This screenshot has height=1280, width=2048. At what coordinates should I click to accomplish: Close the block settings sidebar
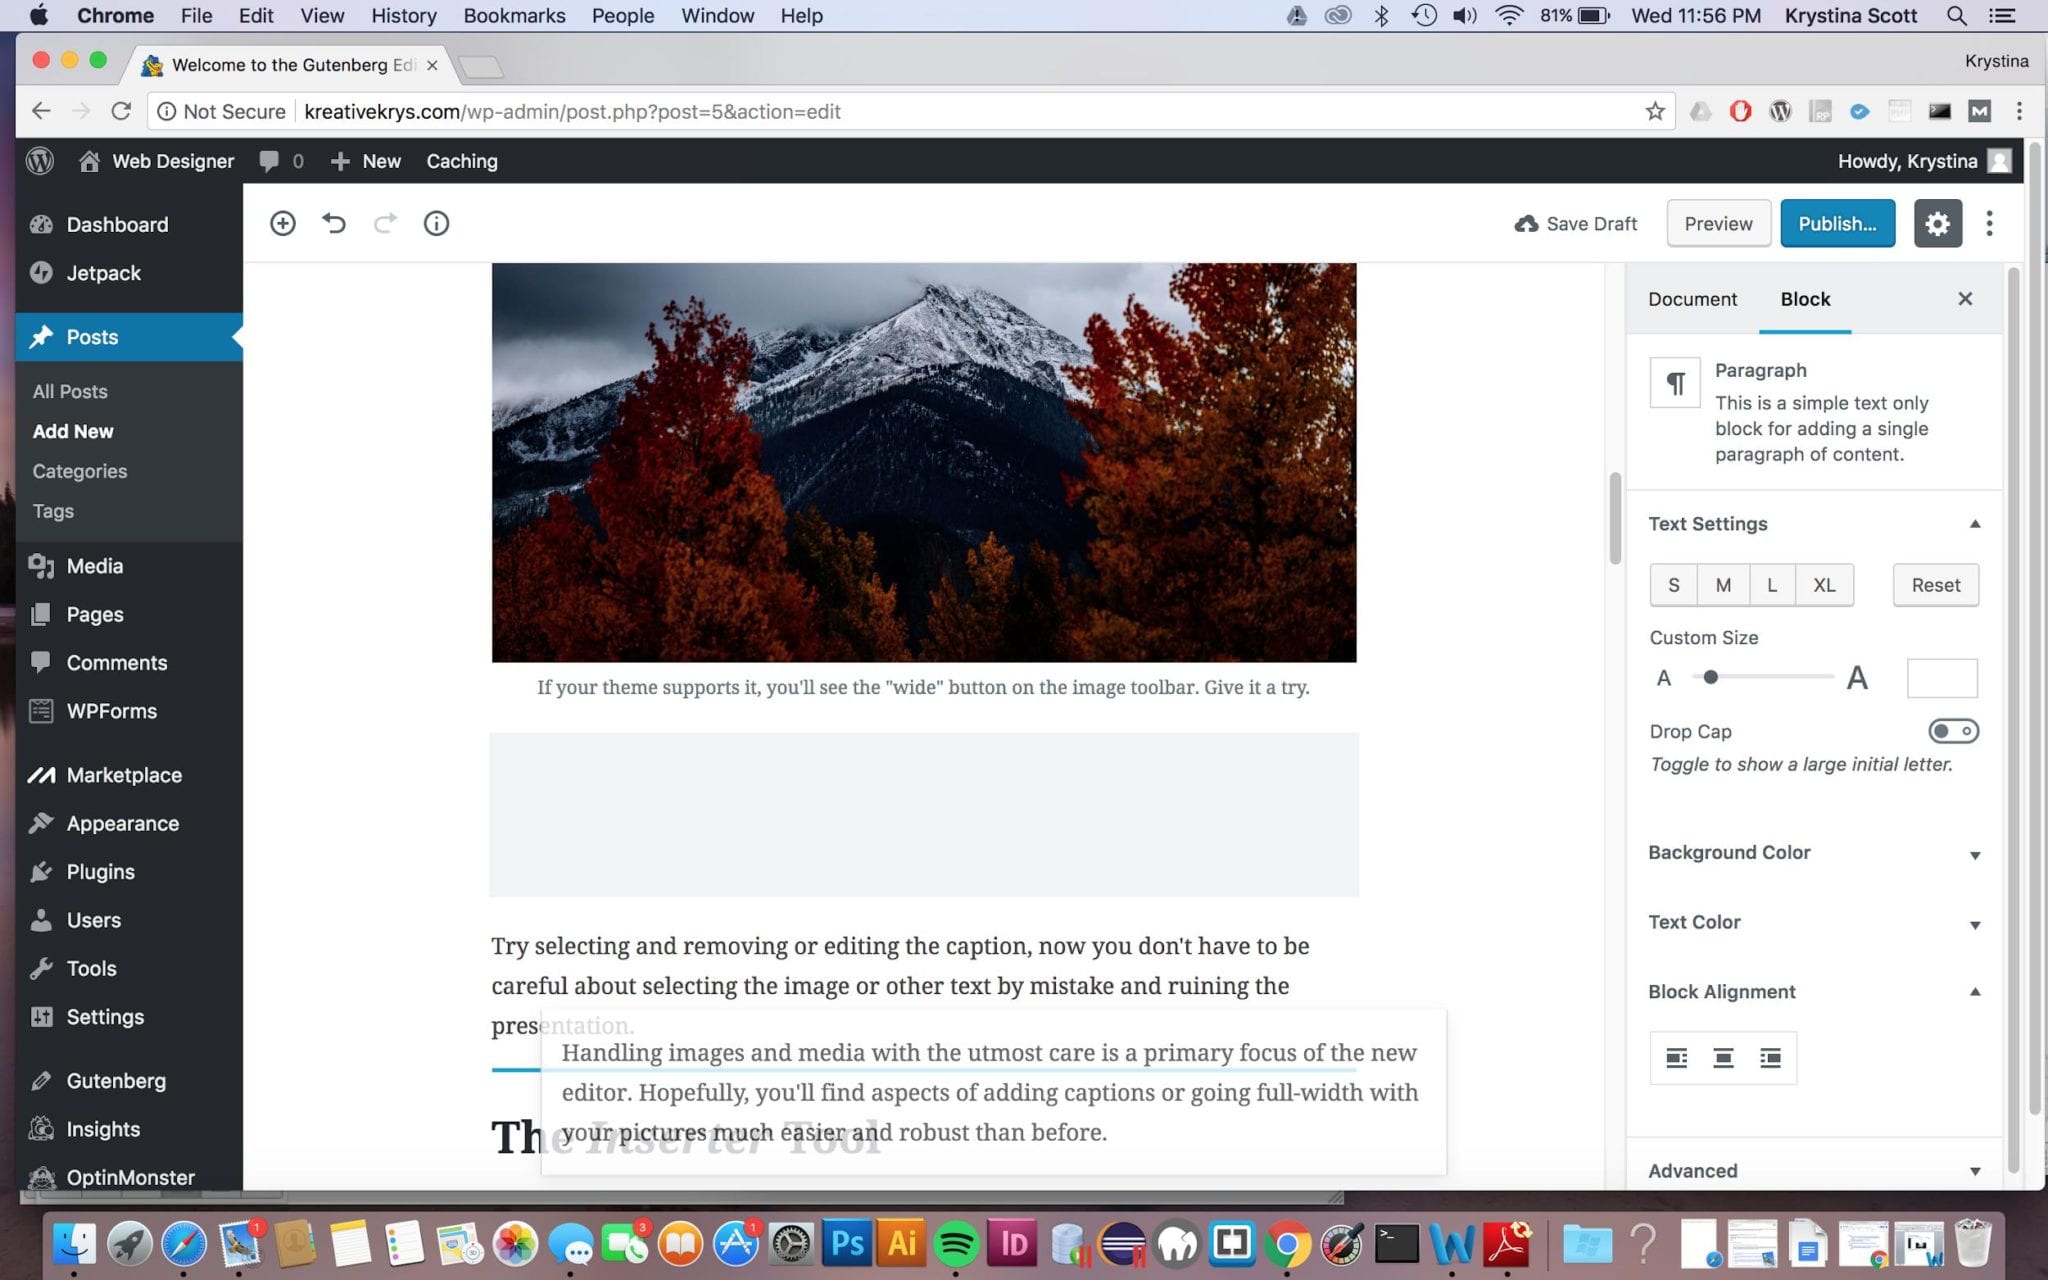coord(1965,299)
